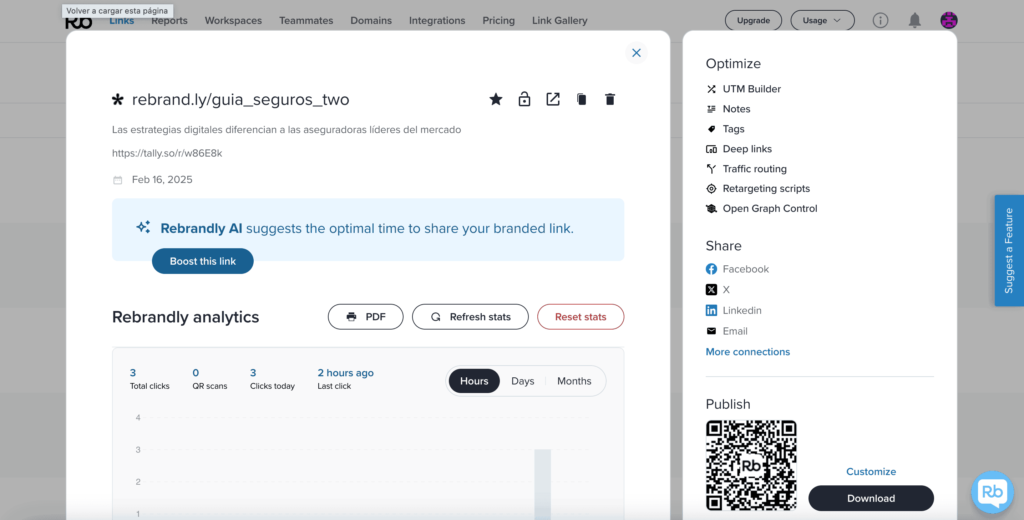Image resolution: width=1024 pixels, height=520 pixels.
Task: Expand the Usage dropdown
Action: (x=822, y=20)
